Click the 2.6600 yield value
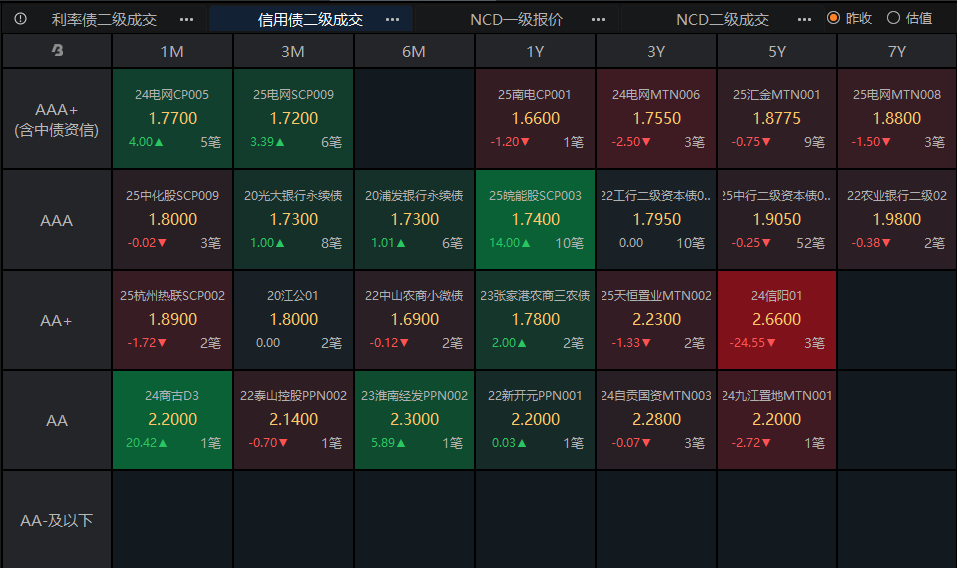This screenshot has height=568, width=957. [776, 319]
